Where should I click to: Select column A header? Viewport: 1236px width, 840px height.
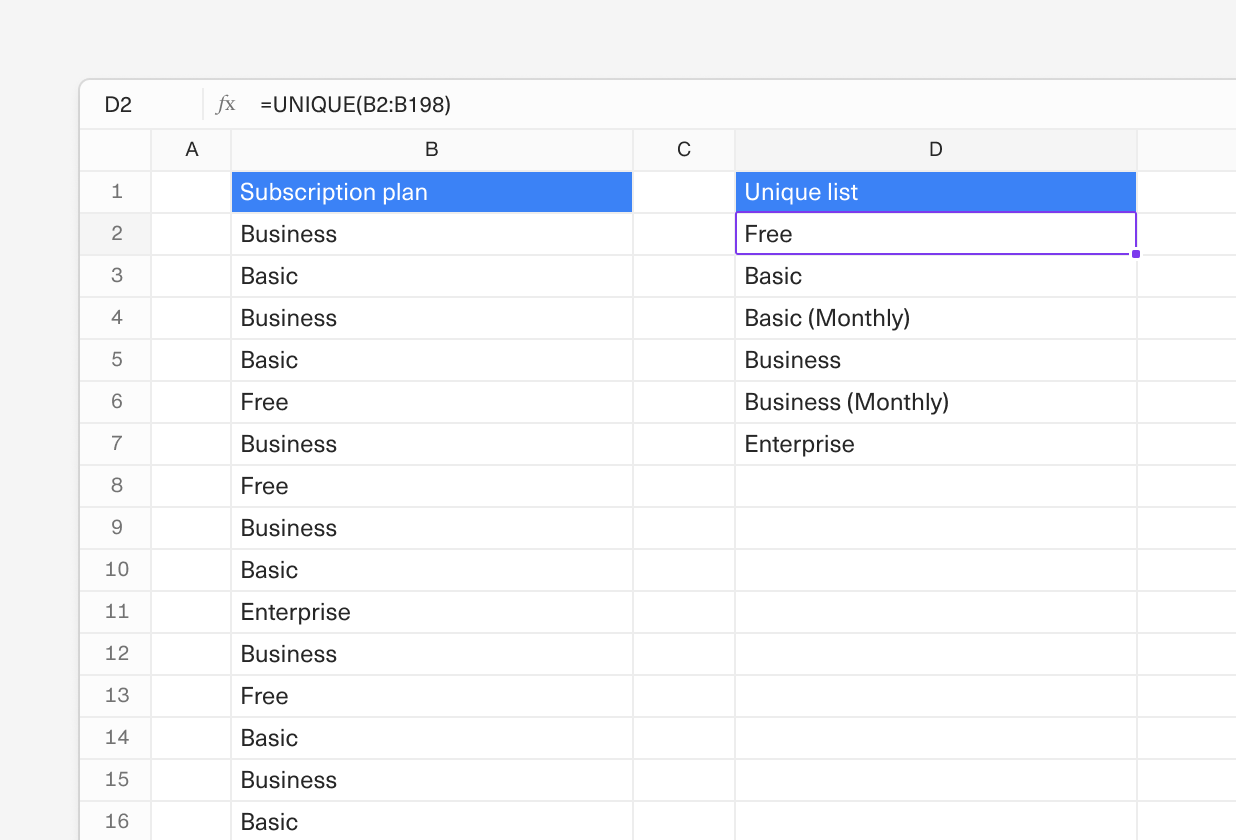click(192, 150)
